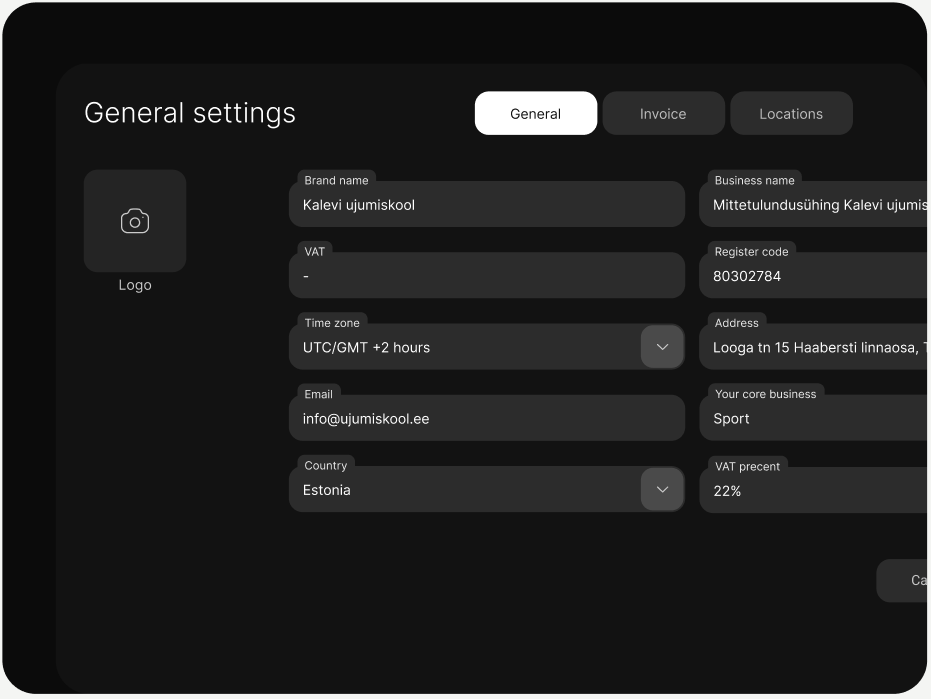Select the Register code field 80302784
This screenshot has width=931, height=699.
tap(815, 277)
